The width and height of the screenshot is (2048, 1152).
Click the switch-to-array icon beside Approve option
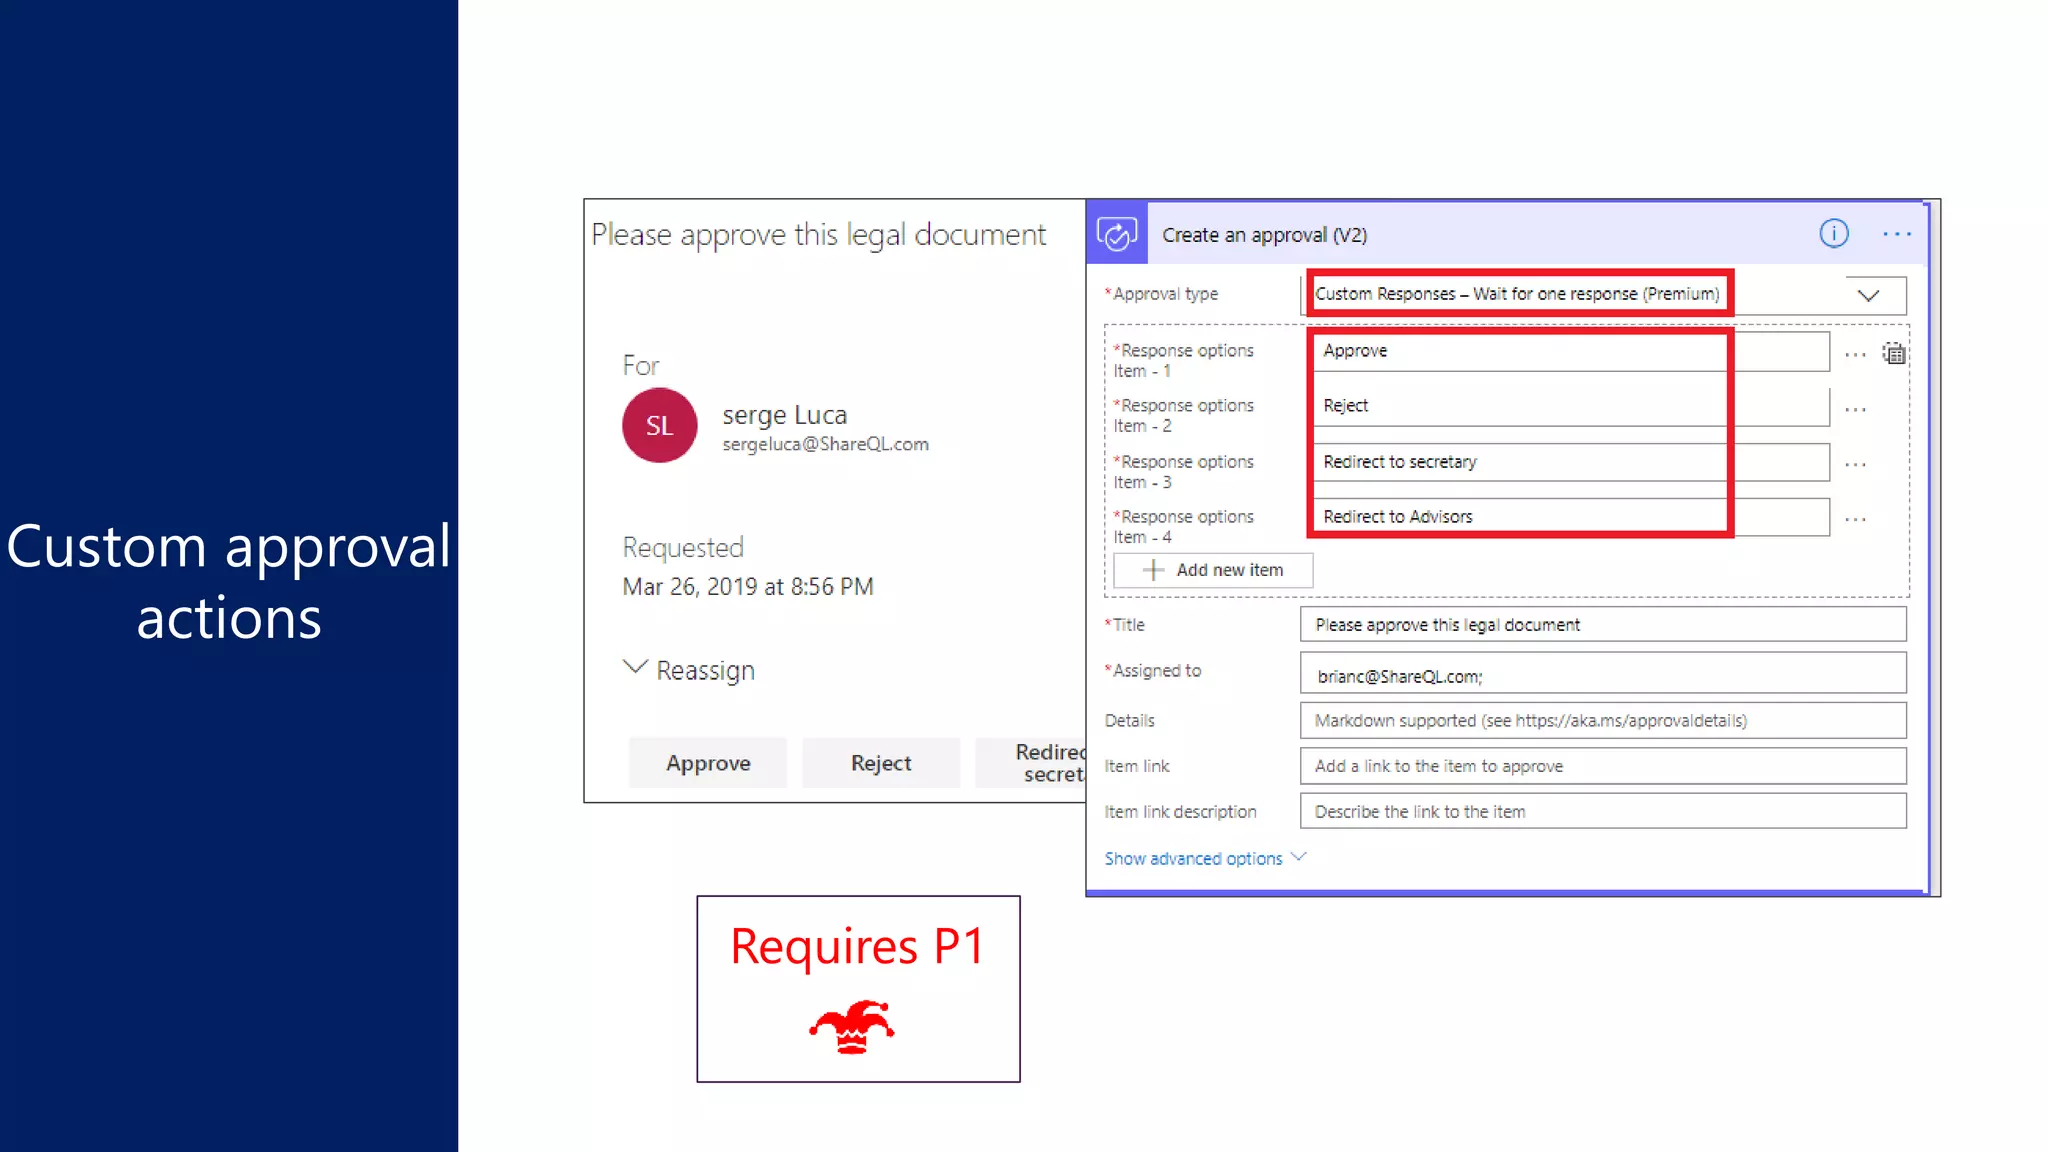(x=1894, y=353)
